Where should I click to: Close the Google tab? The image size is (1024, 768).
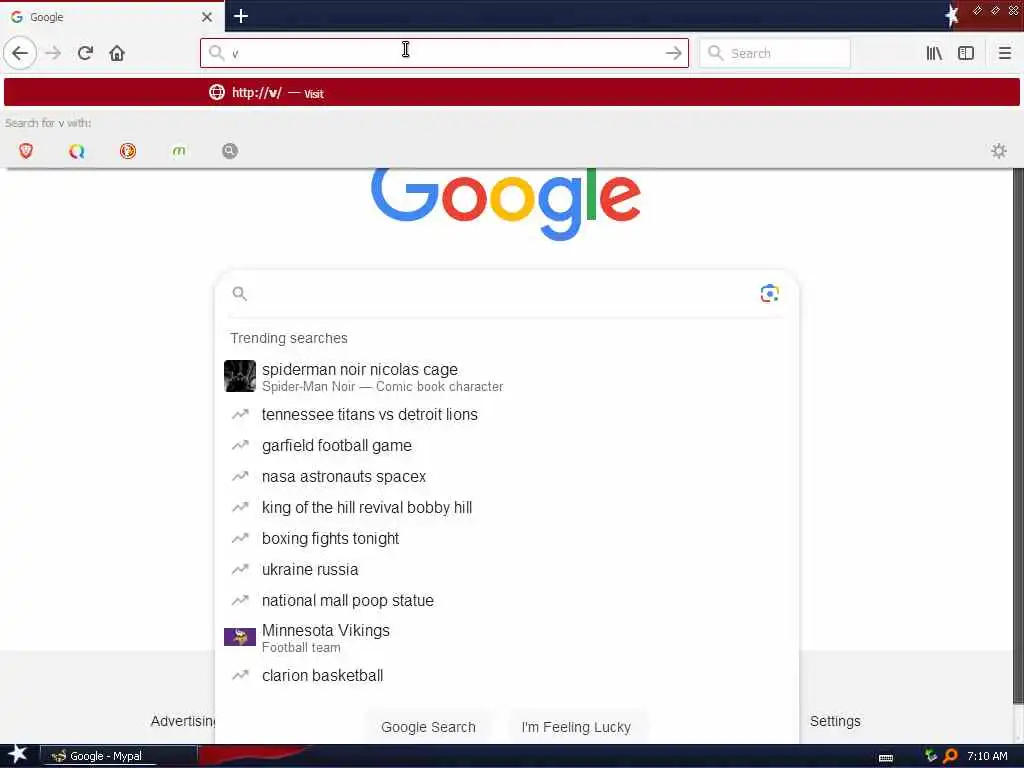pos(206,17)
